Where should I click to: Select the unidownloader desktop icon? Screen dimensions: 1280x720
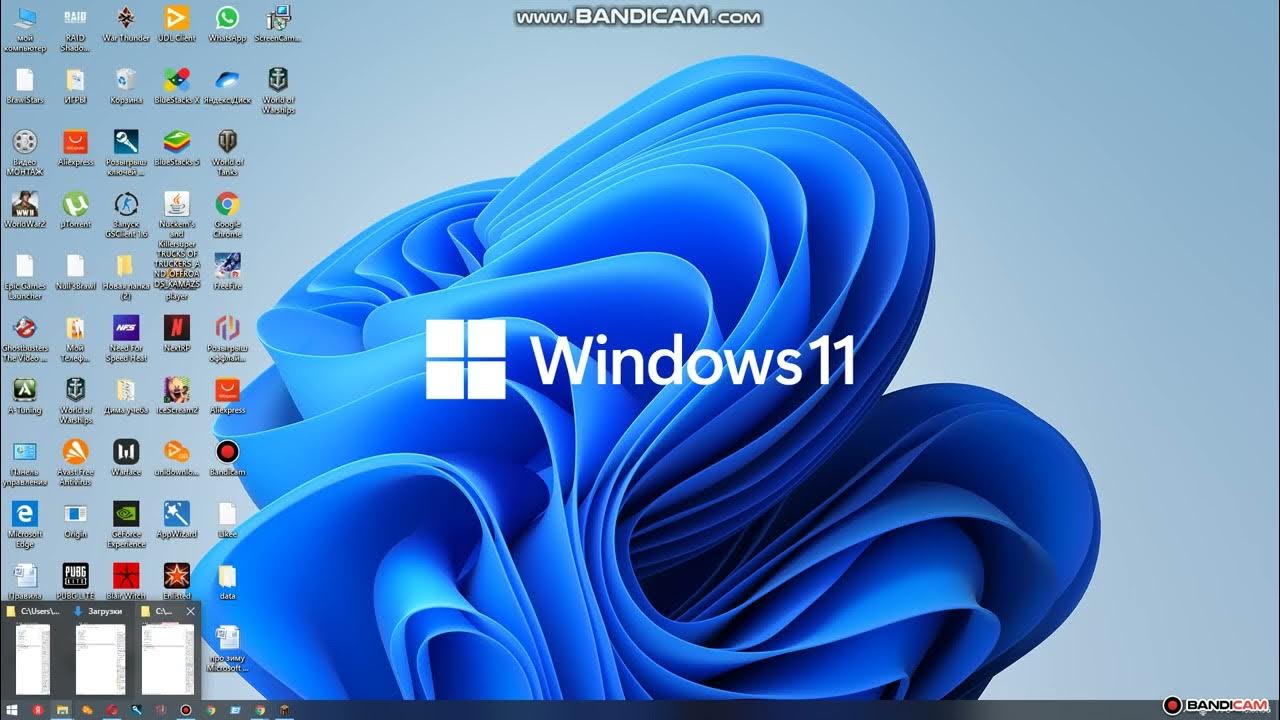(x=176, y=458)
